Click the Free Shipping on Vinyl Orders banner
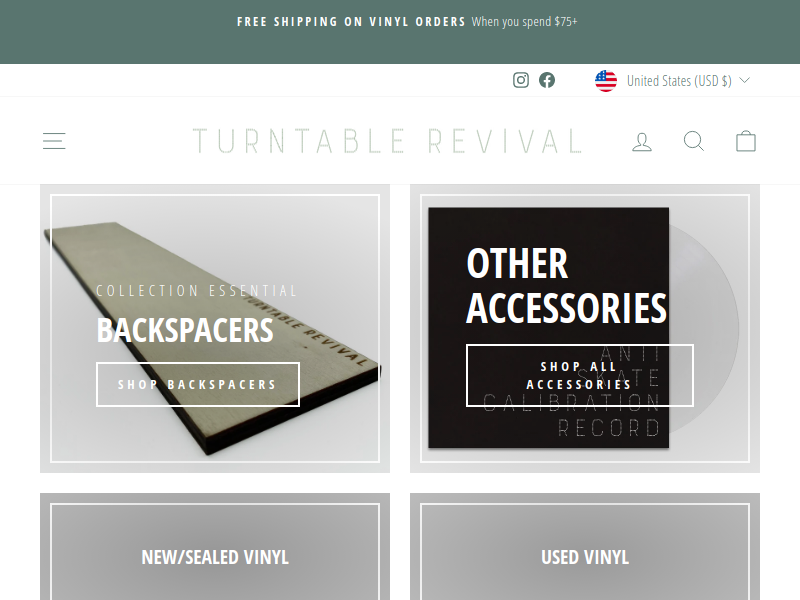 (x=407, y=22)
